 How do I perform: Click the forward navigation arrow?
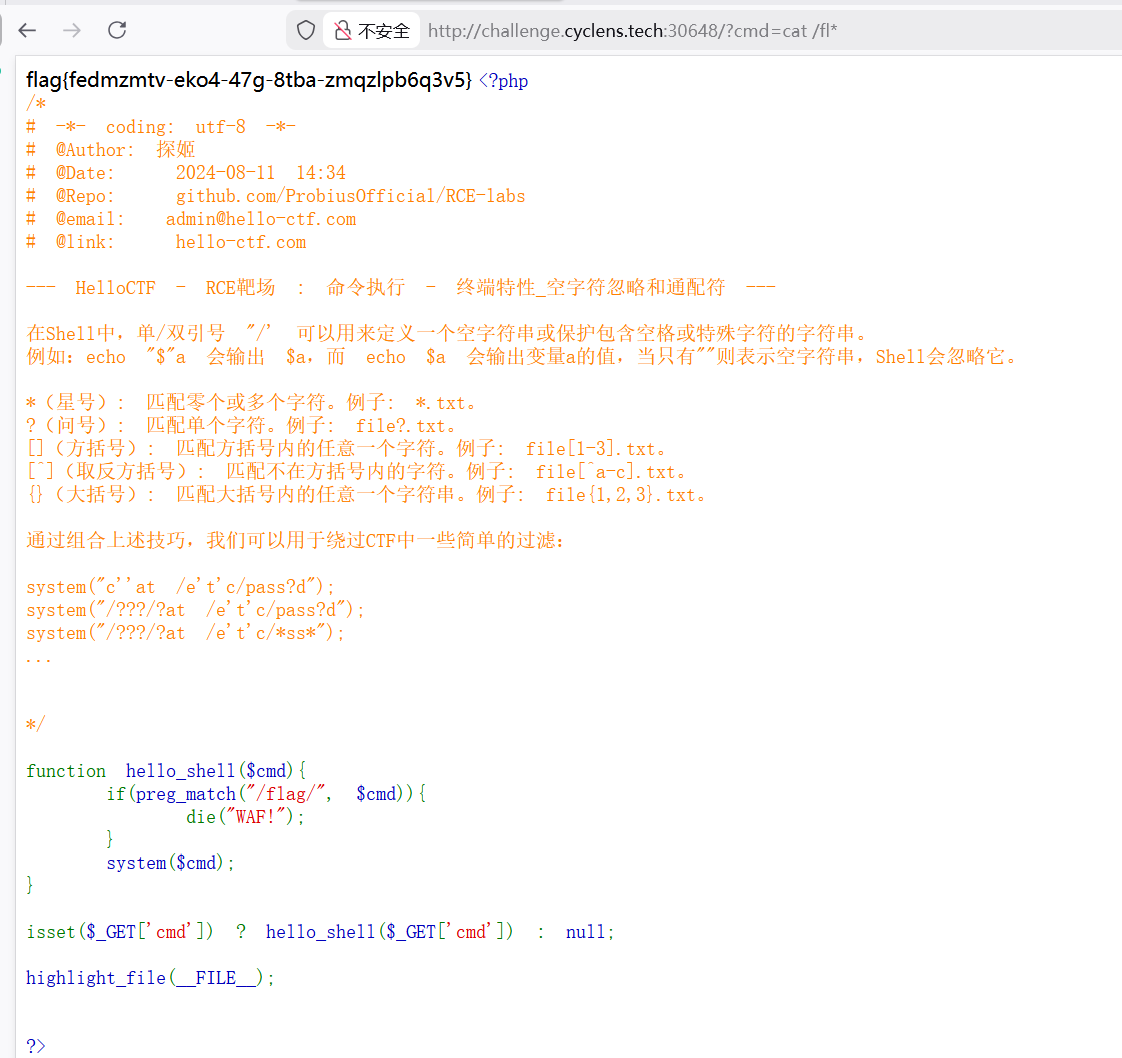tap(72, 30)
